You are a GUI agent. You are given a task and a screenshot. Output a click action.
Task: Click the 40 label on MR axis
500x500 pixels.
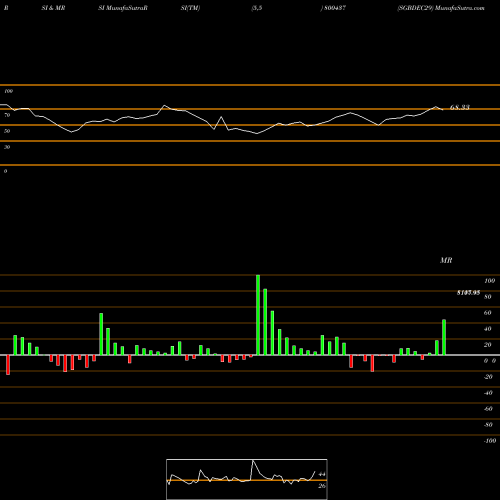point(488,329)
